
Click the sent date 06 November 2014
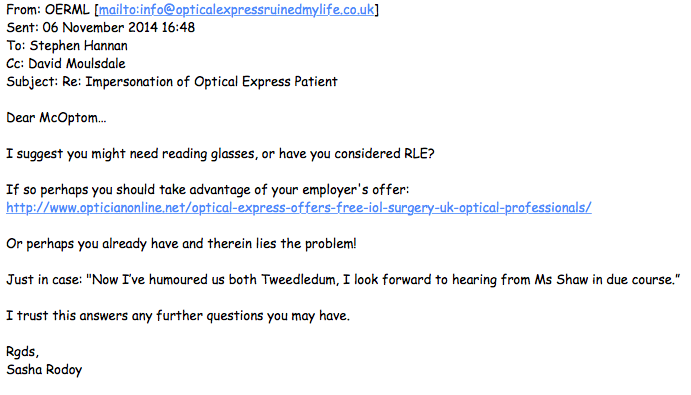100,27
